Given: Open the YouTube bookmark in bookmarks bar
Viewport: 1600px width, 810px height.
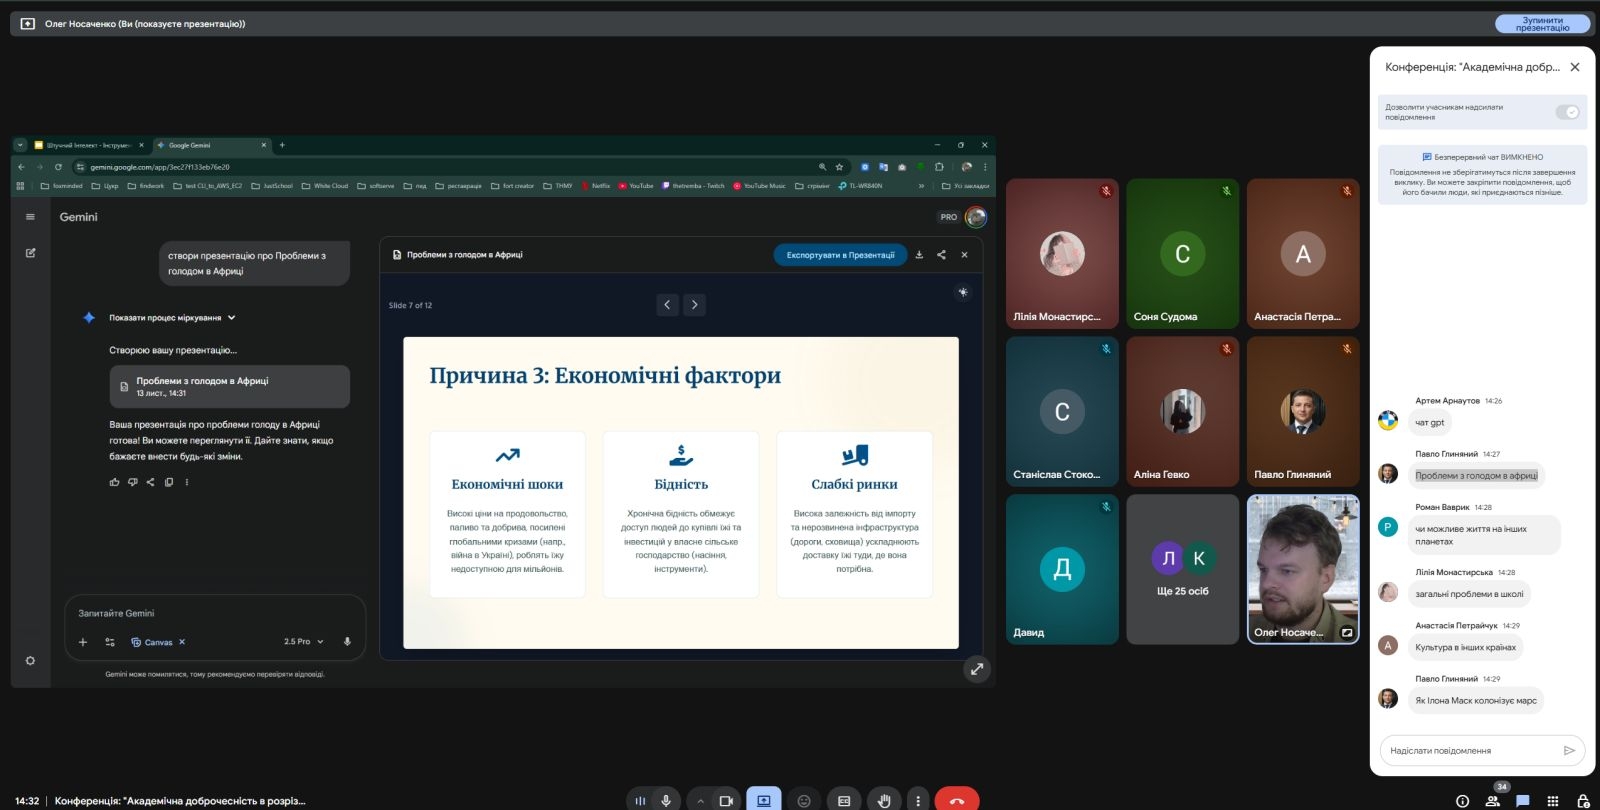Looking at the screenshot, I should coord(636,186).
